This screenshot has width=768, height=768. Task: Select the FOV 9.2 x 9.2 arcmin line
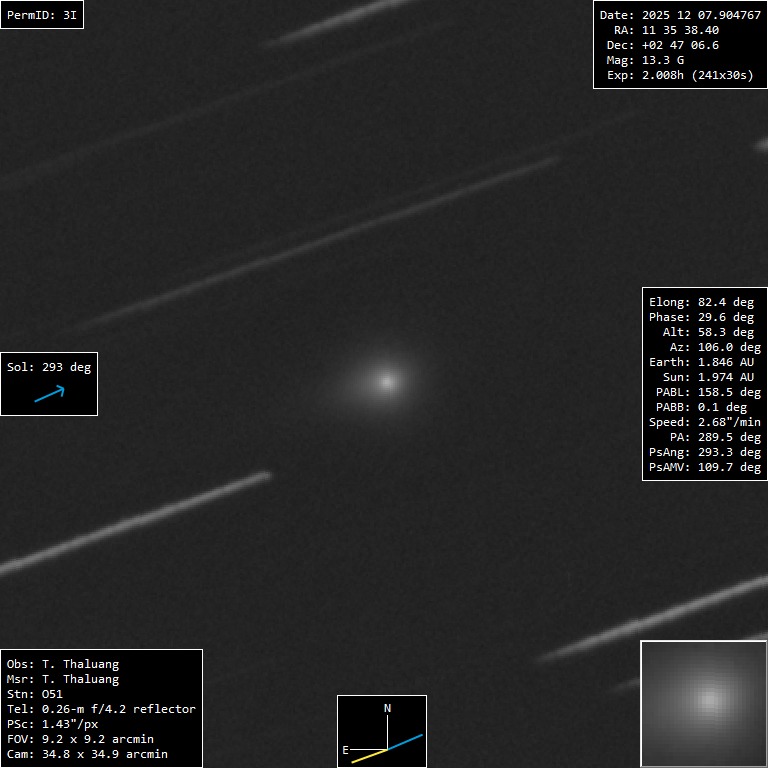coord(80,739)
